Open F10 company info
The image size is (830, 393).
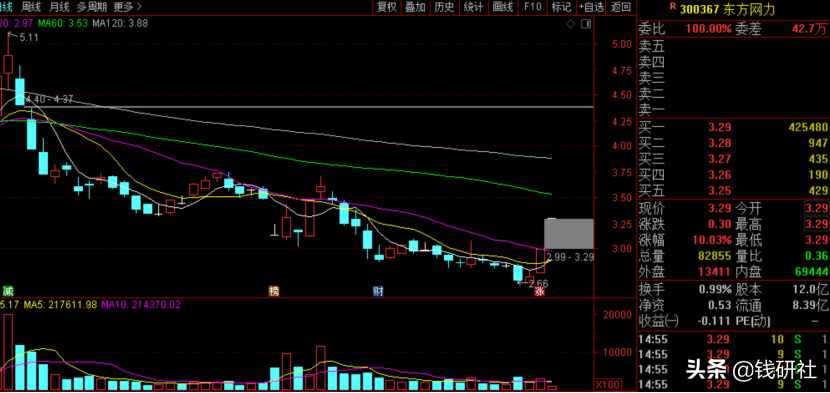[533, 7]
